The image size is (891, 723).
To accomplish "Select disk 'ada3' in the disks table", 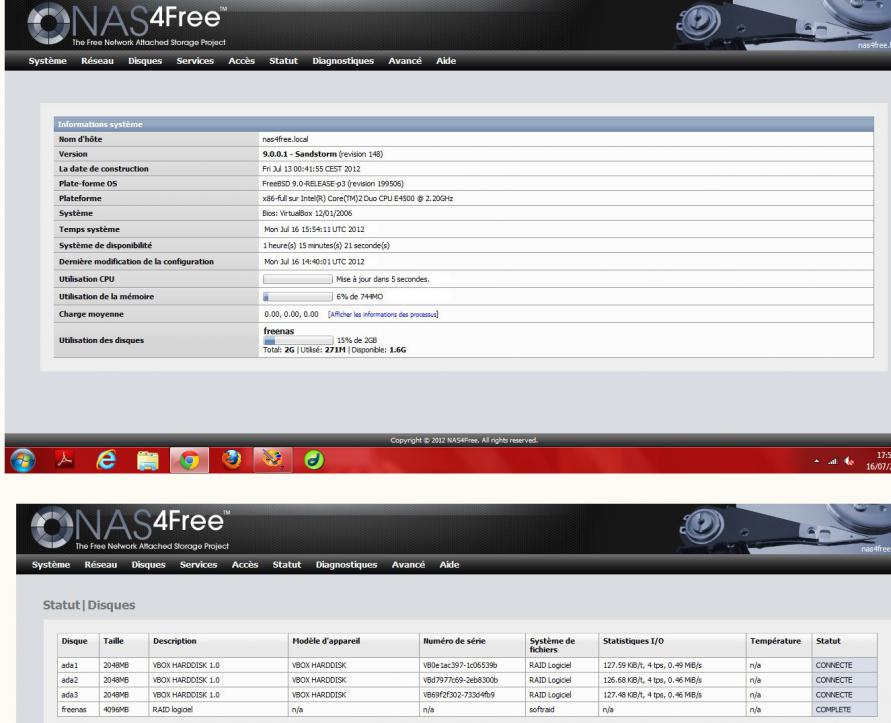I will [70, 695].
